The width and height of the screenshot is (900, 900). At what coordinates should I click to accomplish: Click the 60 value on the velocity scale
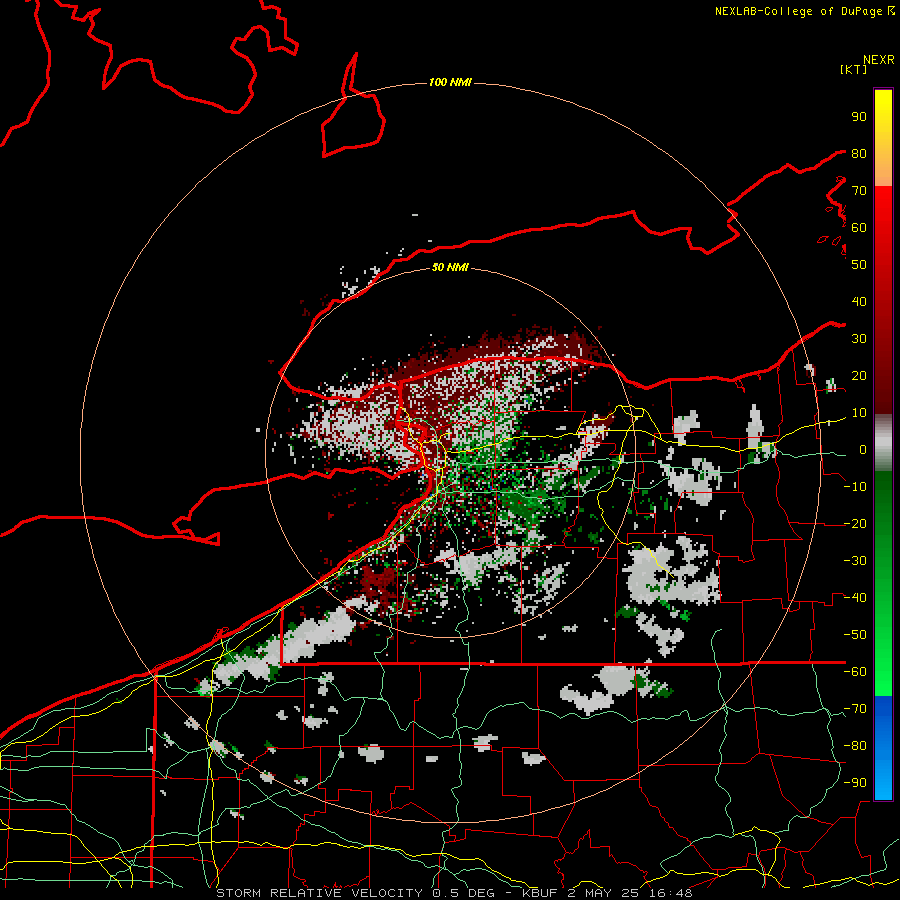pyautogui.click(x=859, y=227)
